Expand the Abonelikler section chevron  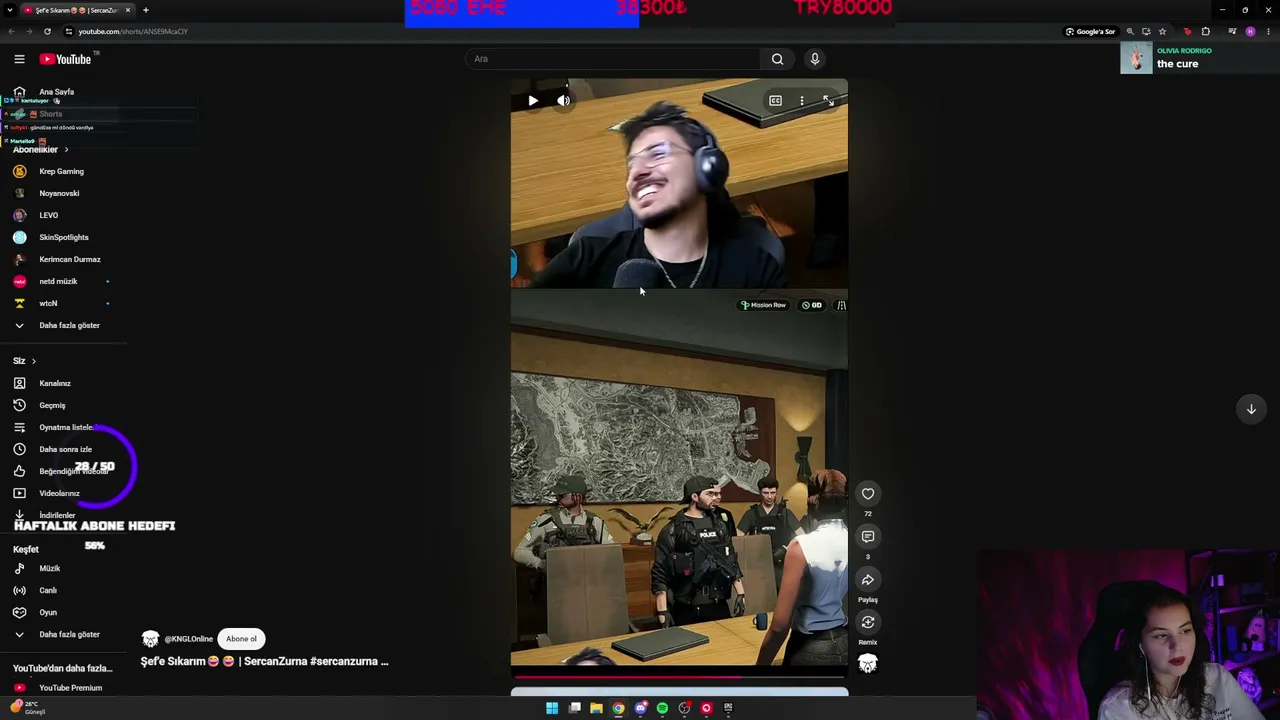[x=66, y=150]
